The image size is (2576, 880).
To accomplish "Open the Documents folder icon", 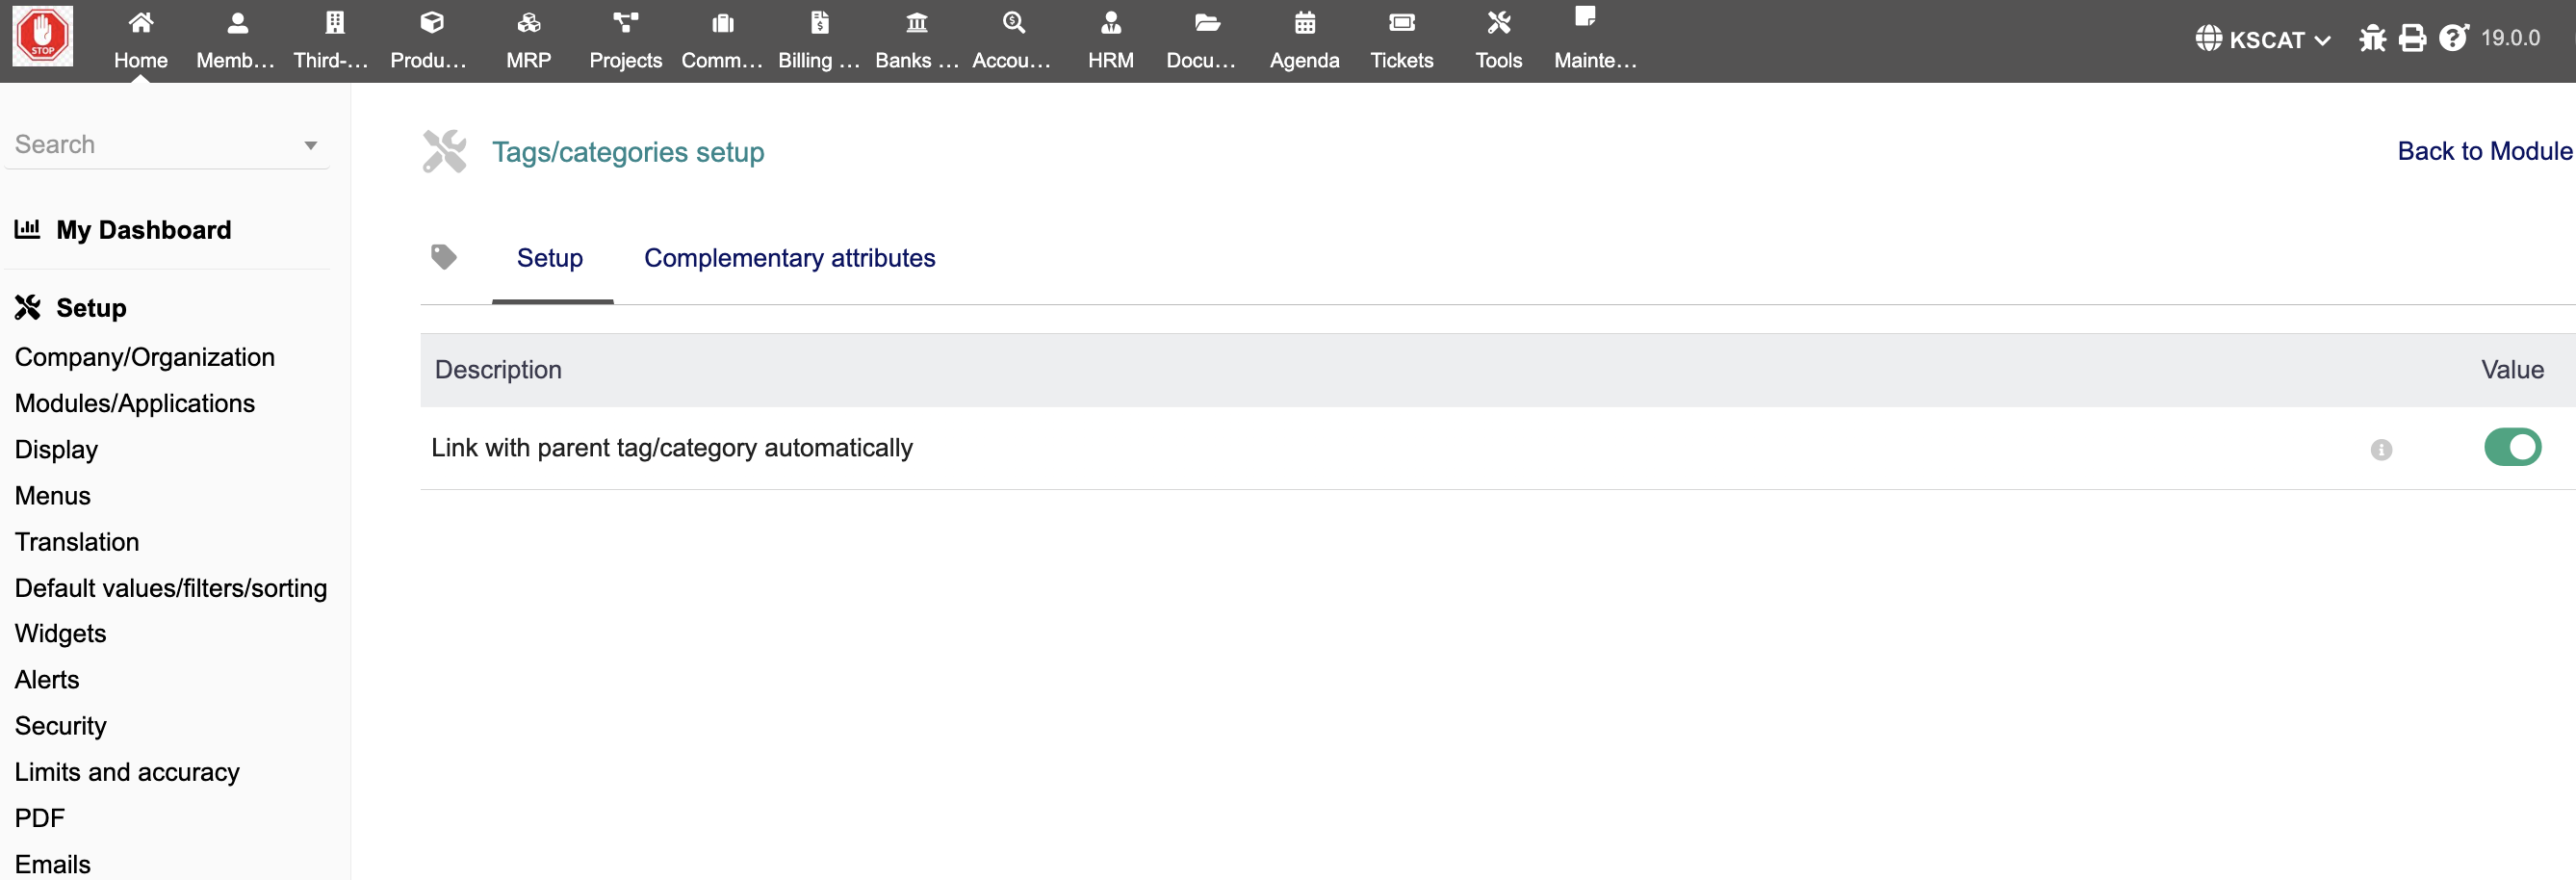I will 1208,22.
